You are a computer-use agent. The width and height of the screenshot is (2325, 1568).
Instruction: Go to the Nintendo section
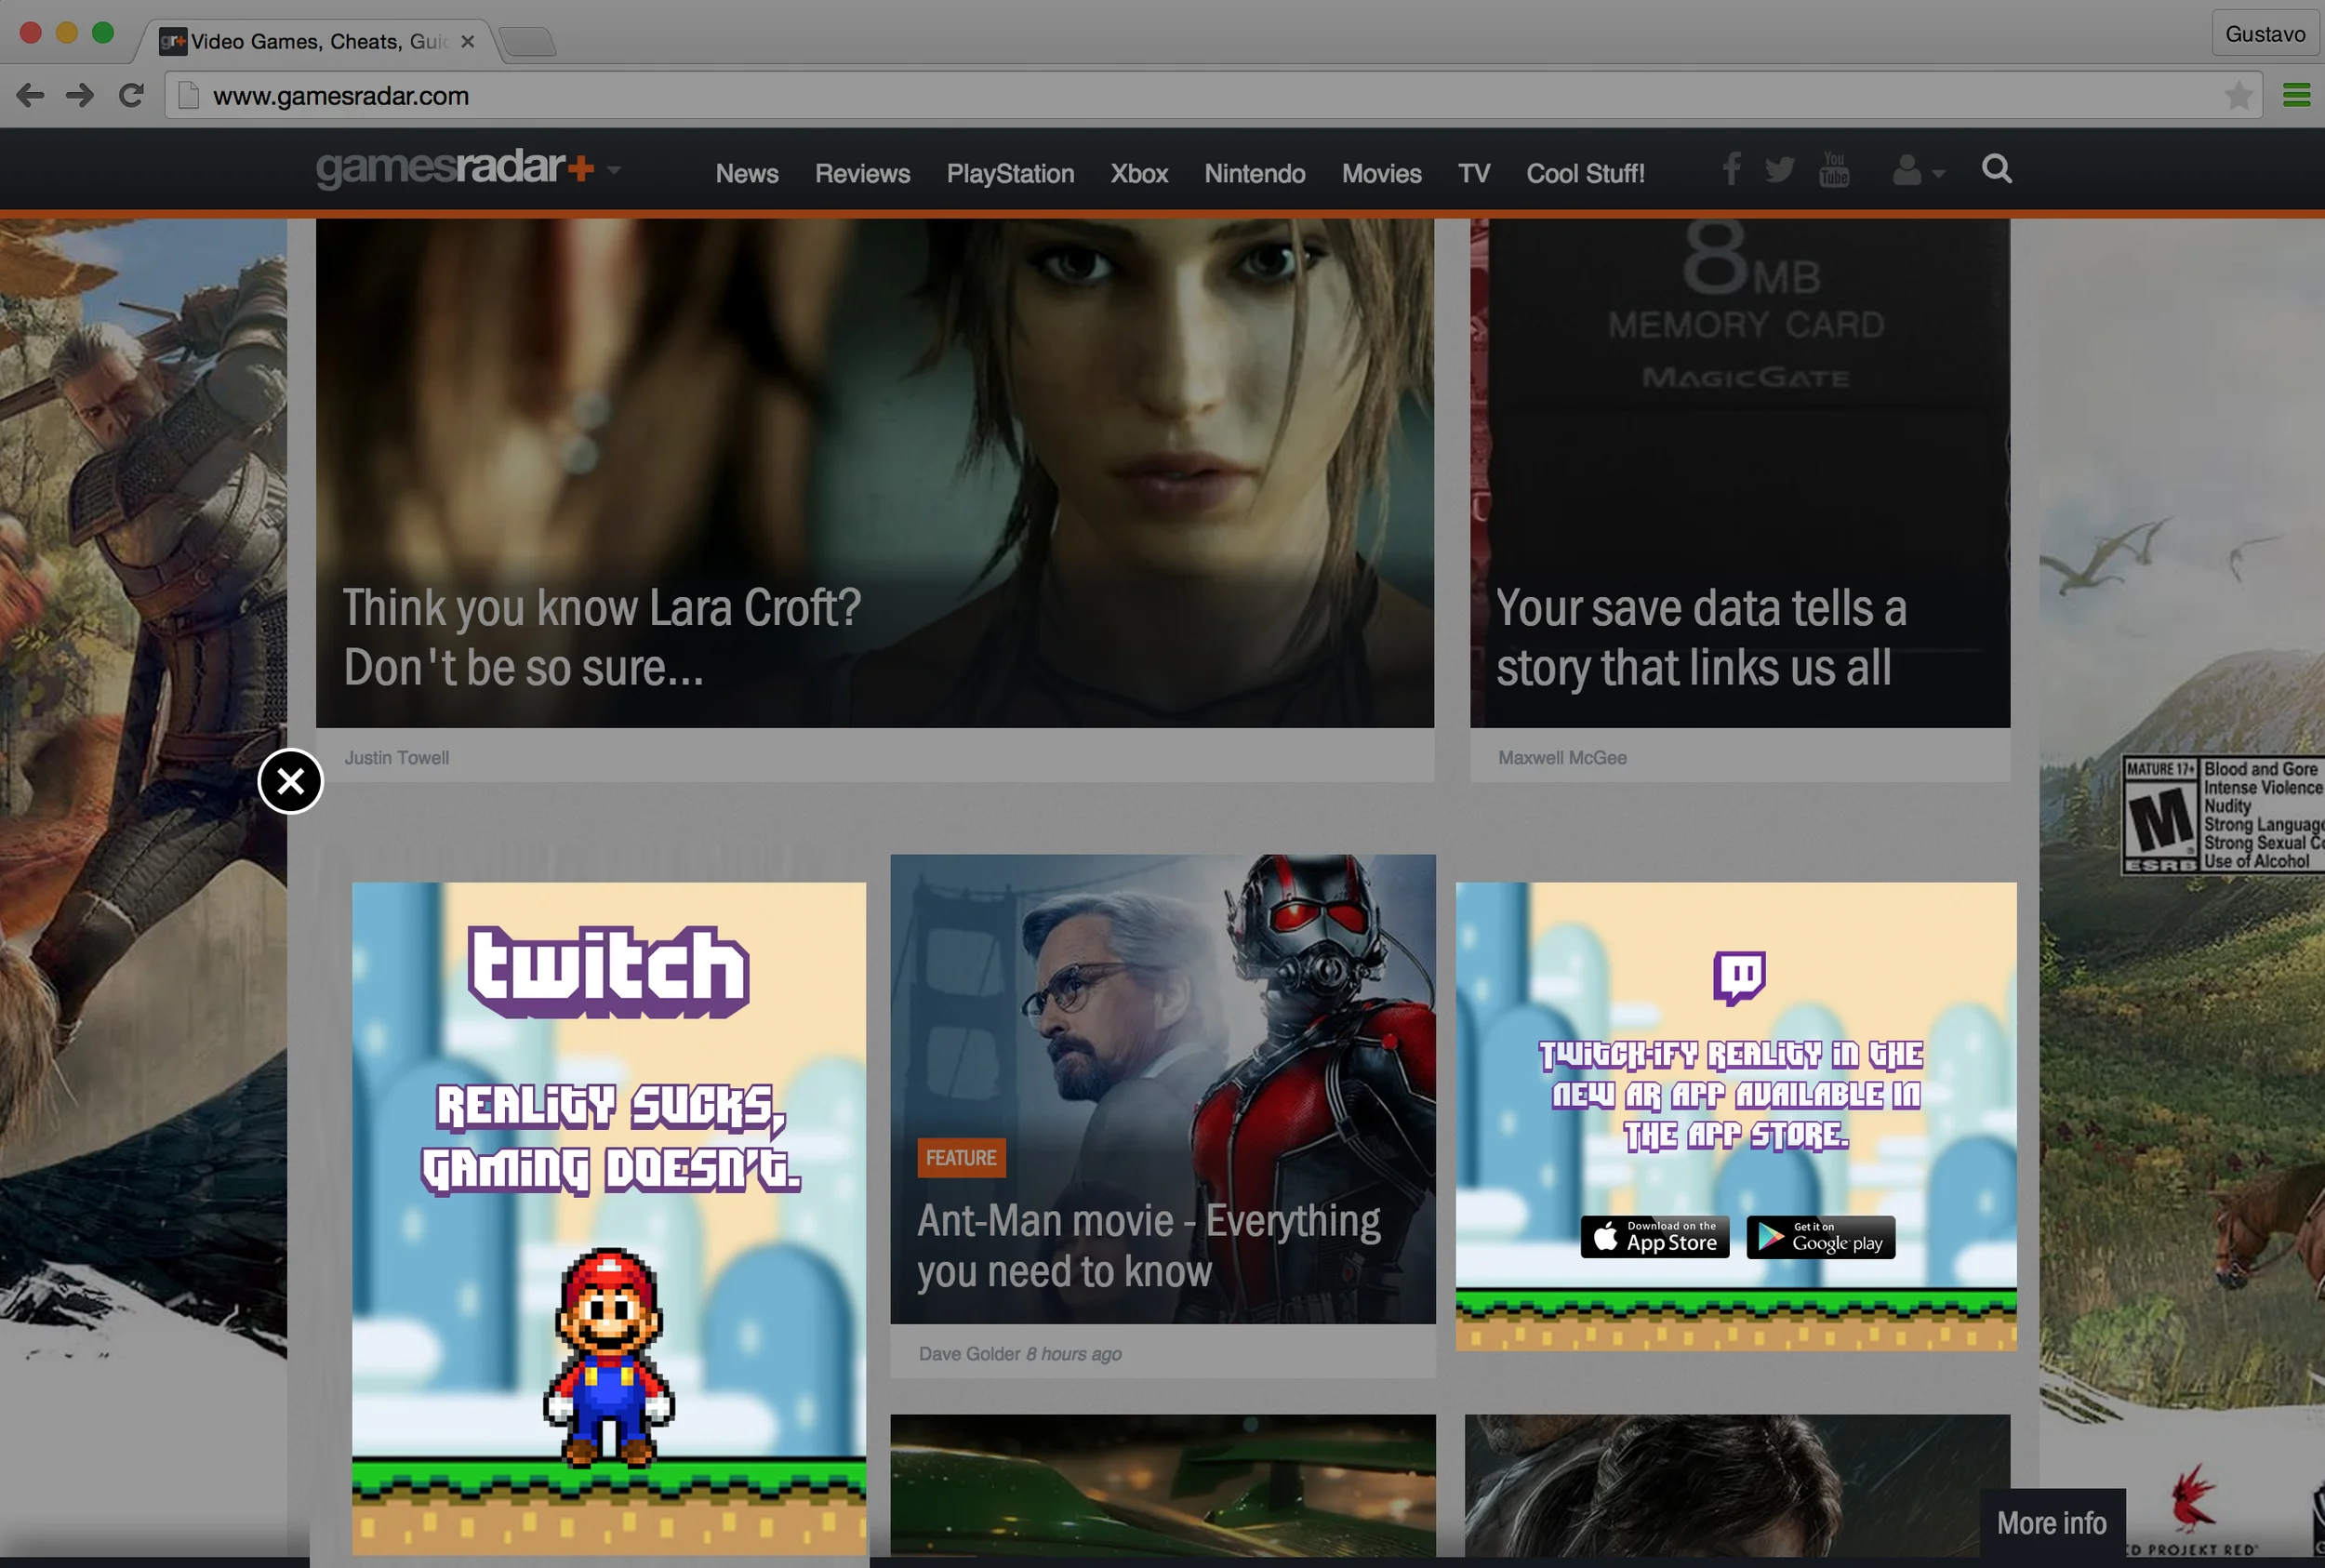point(1255,174)
